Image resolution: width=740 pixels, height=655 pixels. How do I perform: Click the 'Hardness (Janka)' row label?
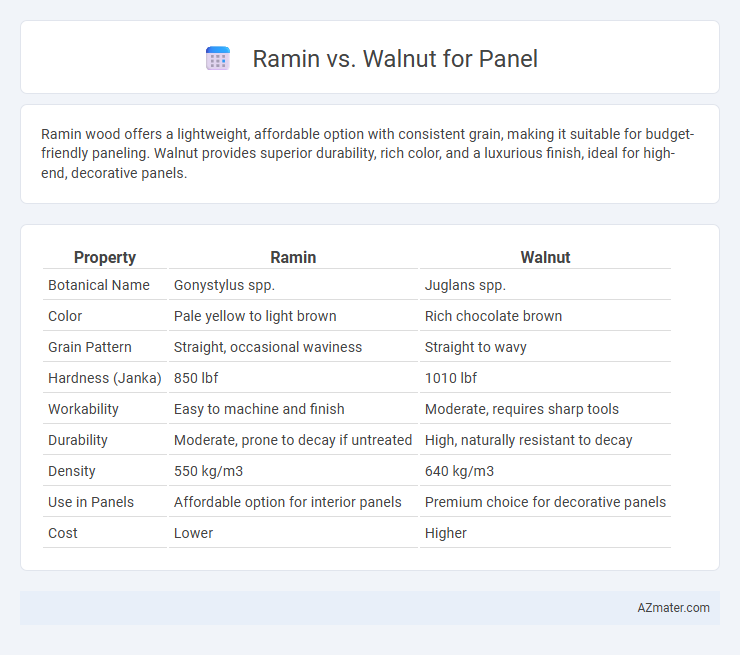pos(105,378)
